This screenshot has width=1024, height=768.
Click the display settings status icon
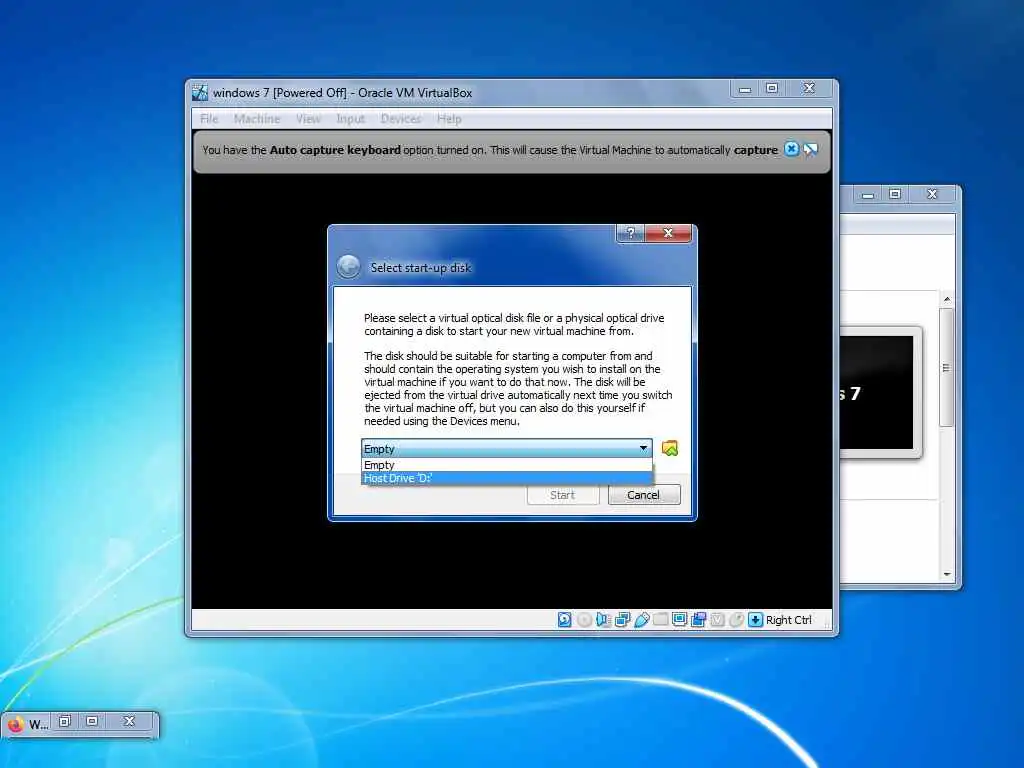679,619
